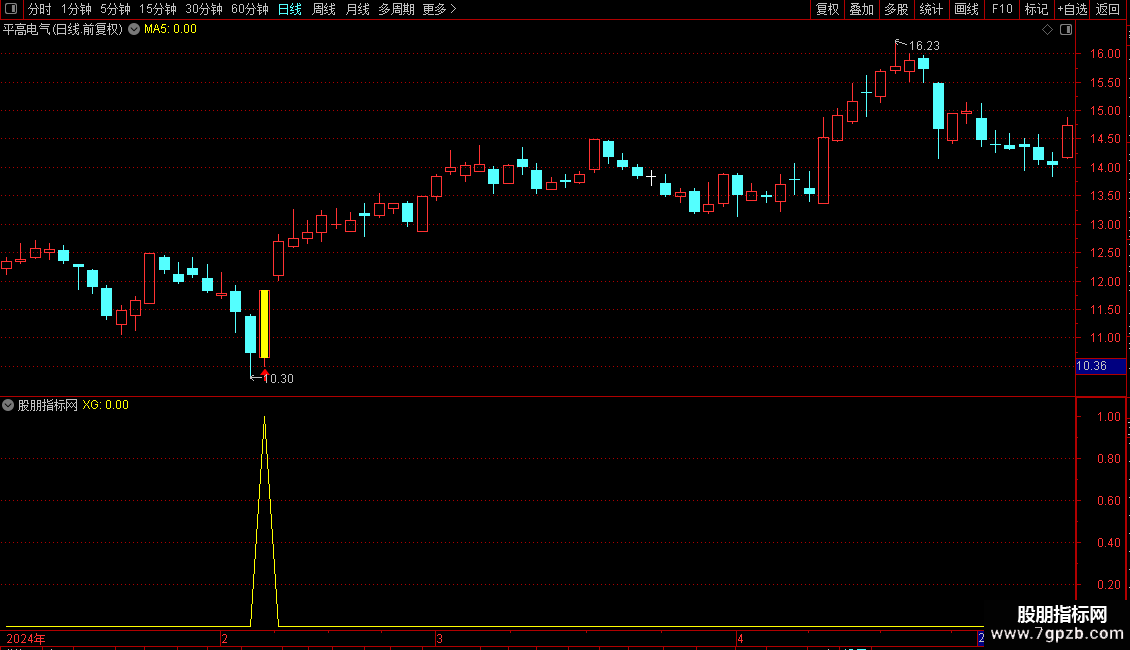Screen dimensions: 1130x650
Task: Open 股朋指标网 indicator settings circle icon
Action: pos(8,405)
